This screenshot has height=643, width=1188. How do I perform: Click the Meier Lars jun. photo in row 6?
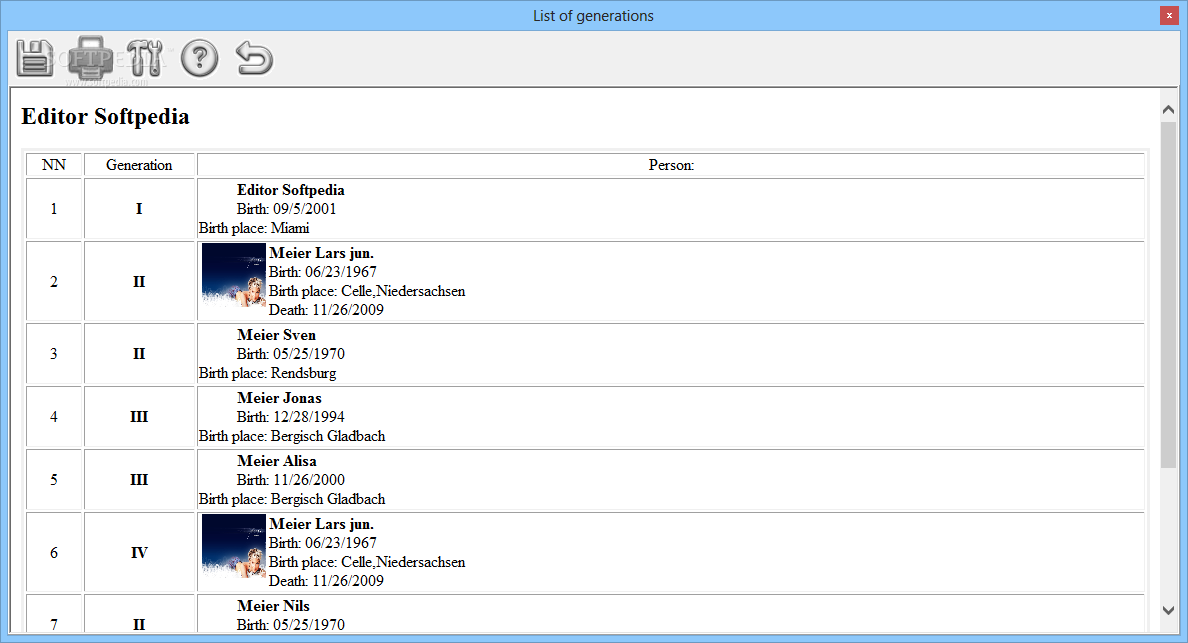coord(233,546)
